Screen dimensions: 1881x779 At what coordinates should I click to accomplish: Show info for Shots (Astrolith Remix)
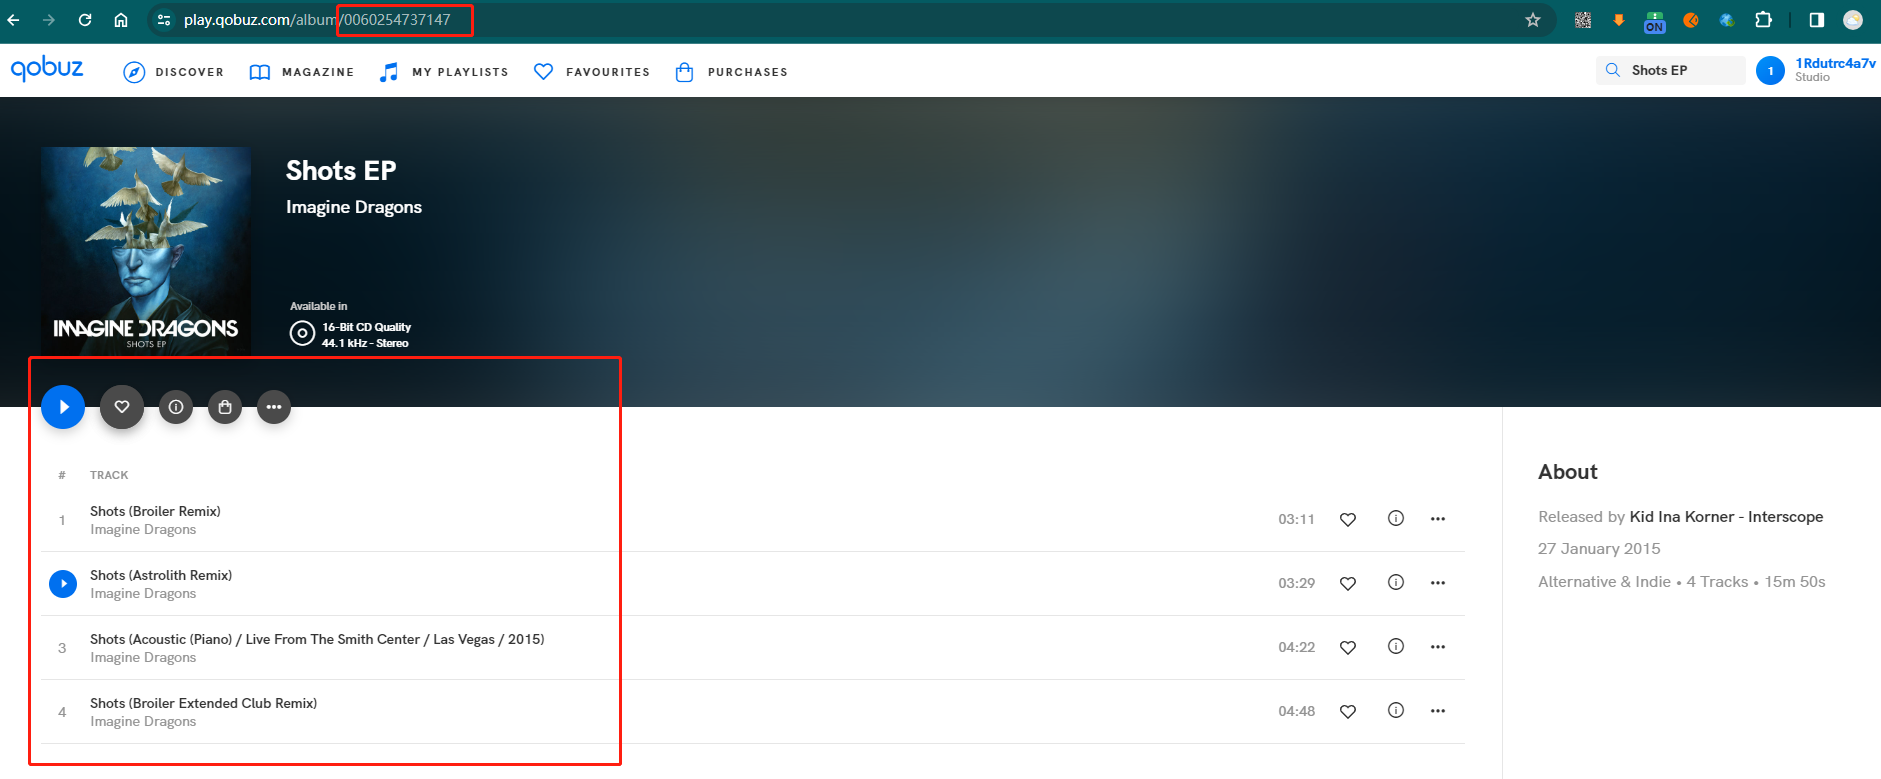pos(1396,582)
